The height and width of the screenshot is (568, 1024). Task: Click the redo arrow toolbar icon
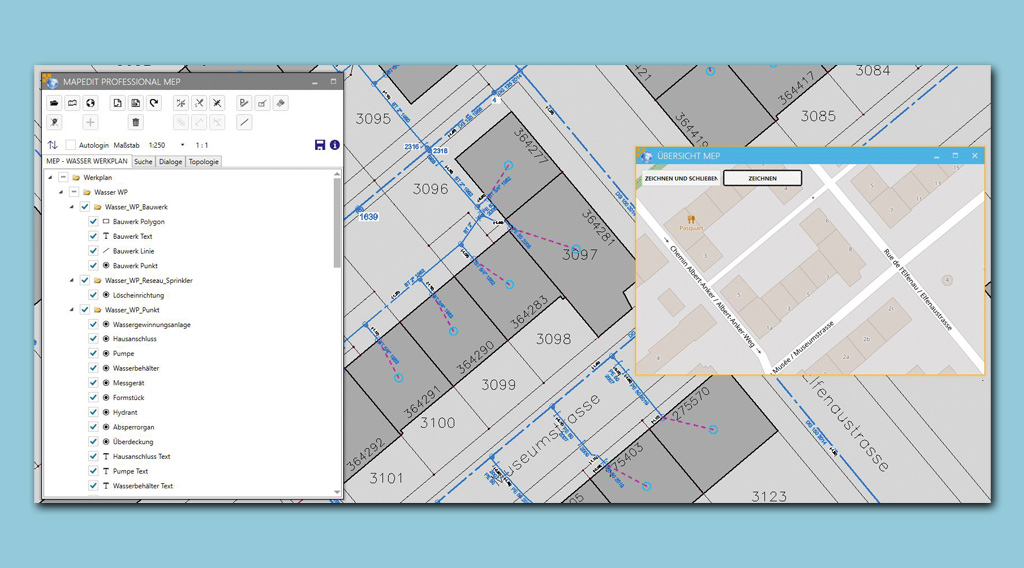tap(154, 103)
